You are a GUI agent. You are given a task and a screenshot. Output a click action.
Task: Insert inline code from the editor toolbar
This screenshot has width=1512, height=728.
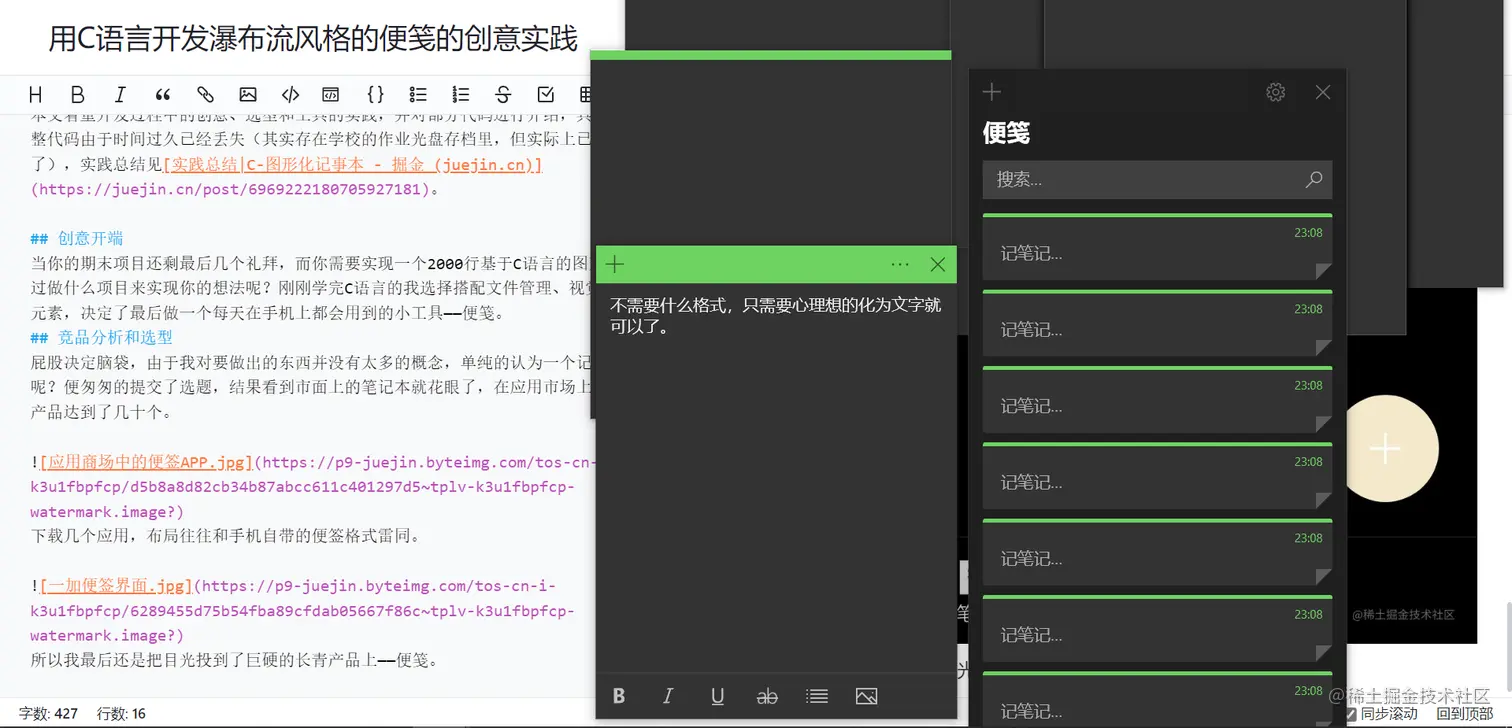(290, 95)
